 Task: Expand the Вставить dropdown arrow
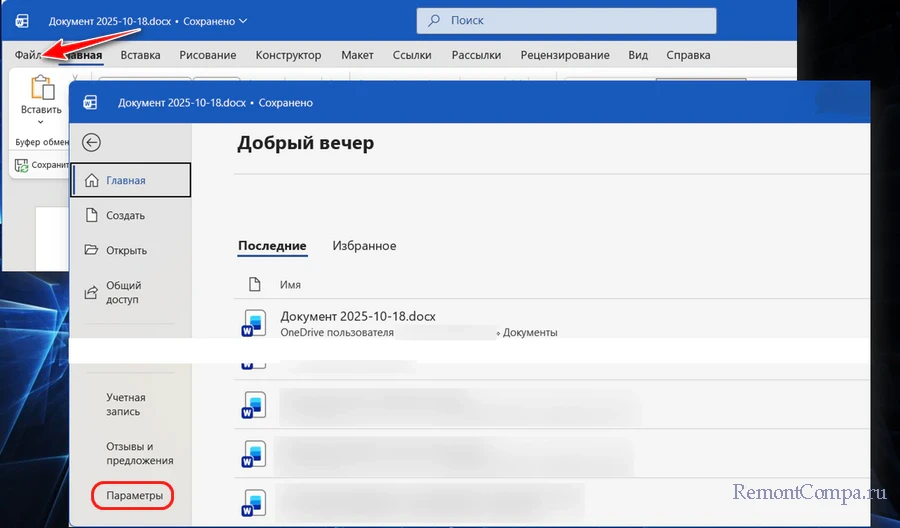point(41,122)
